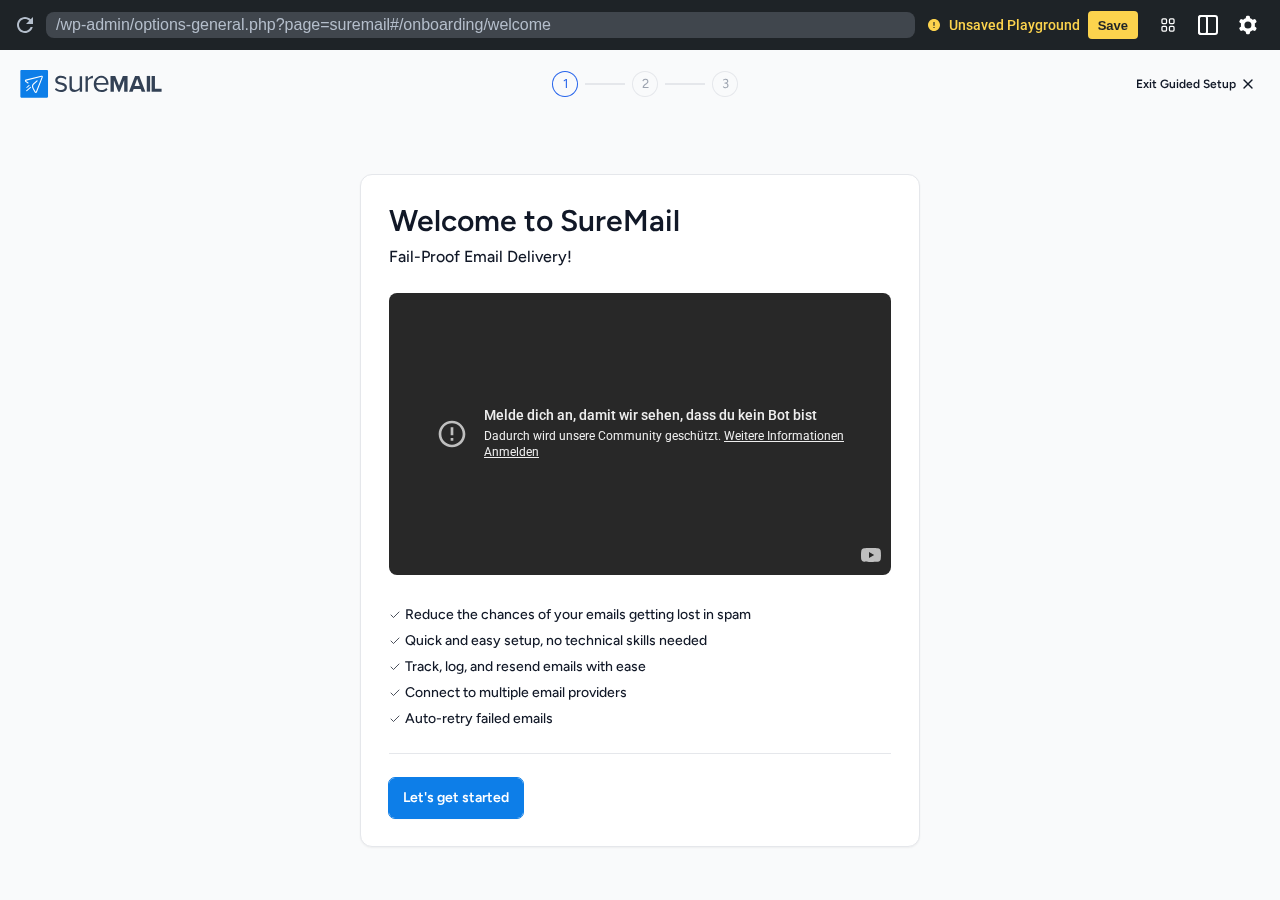The height and width of the screenshot is (900, 1280).
Task: Close guided setup with X icon
Action: 1248,84
